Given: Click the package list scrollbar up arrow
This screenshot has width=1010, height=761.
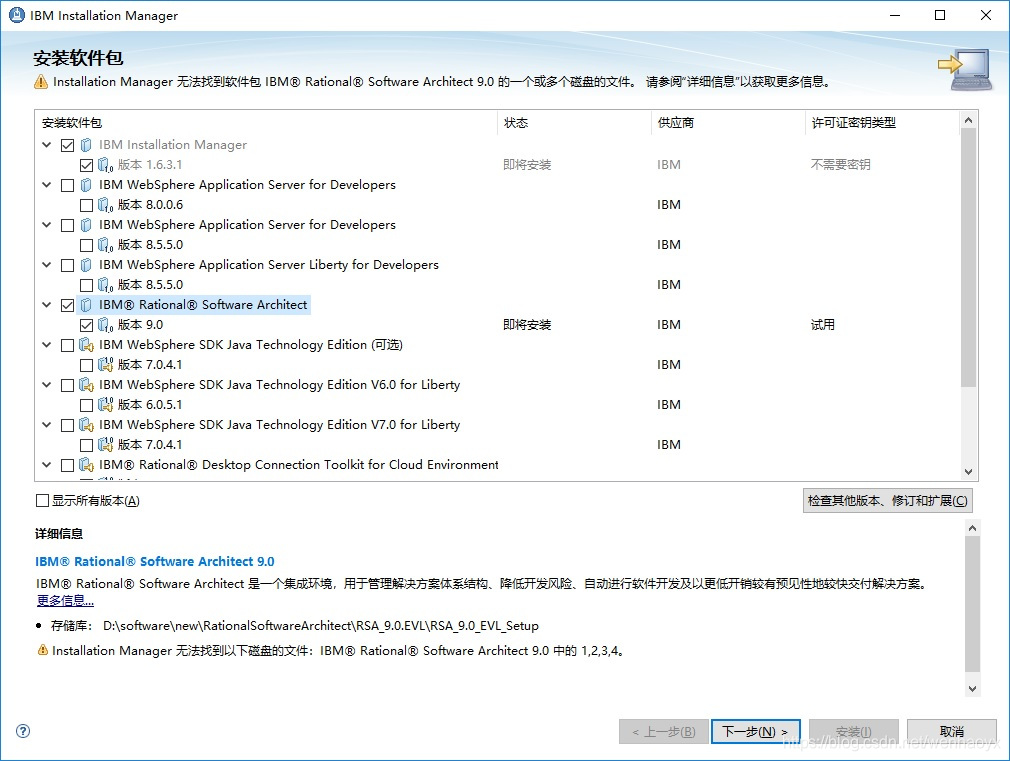Looking at the screenshot, I should pos(968,120).
